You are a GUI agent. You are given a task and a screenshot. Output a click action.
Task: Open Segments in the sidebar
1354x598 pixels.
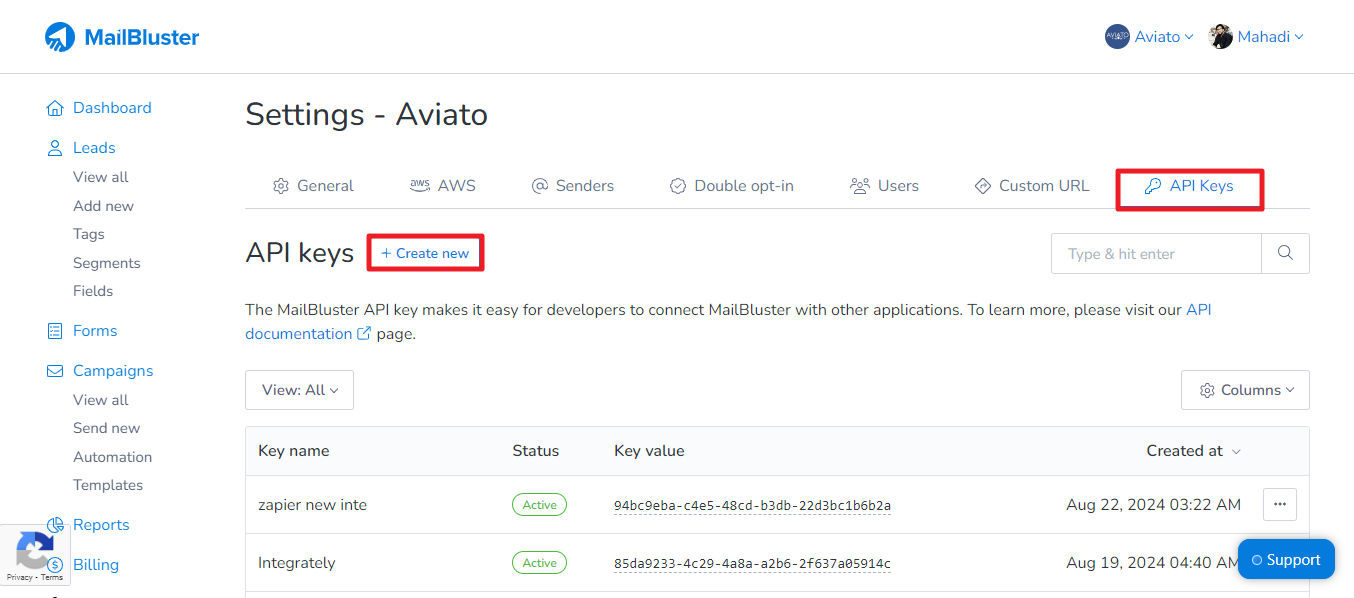coord(107,263)
